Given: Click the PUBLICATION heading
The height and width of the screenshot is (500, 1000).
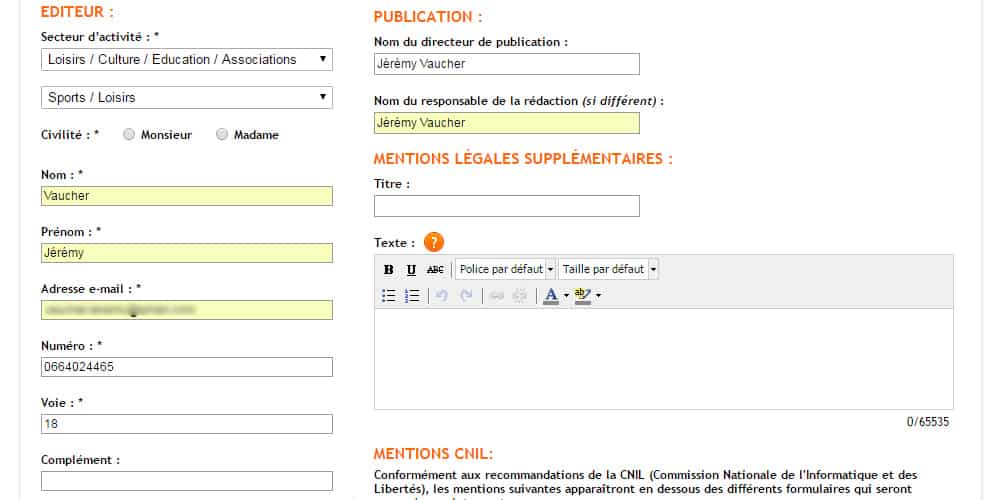Looking at the screenshot, I should tap(428, 17).
